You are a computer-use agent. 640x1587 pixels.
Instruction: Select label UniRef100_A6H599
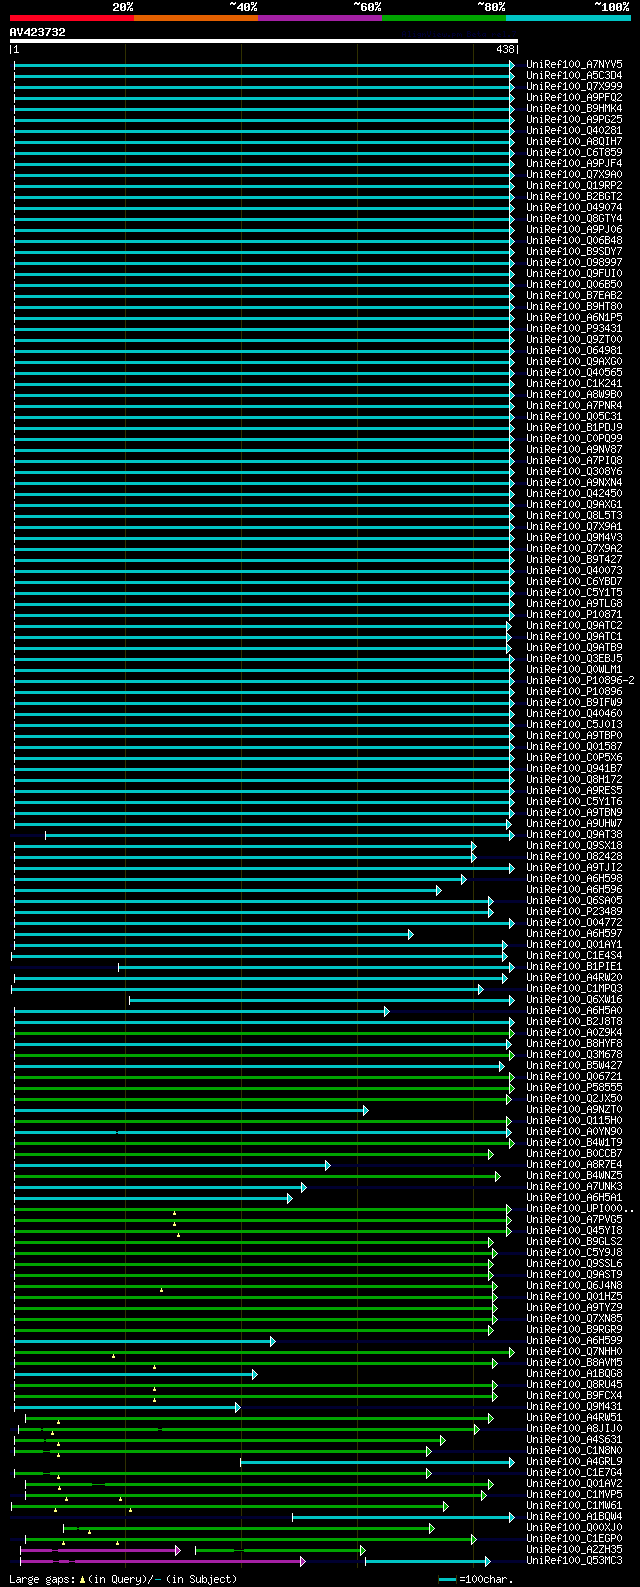coord(574,1340)
